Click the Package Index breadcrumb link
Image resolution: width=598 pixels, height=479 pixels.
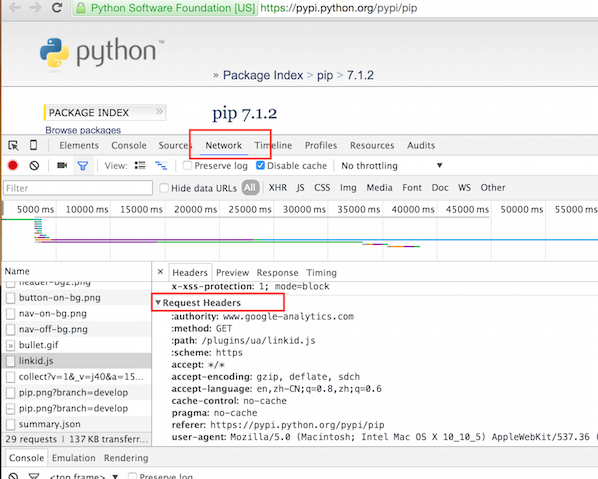263,75
